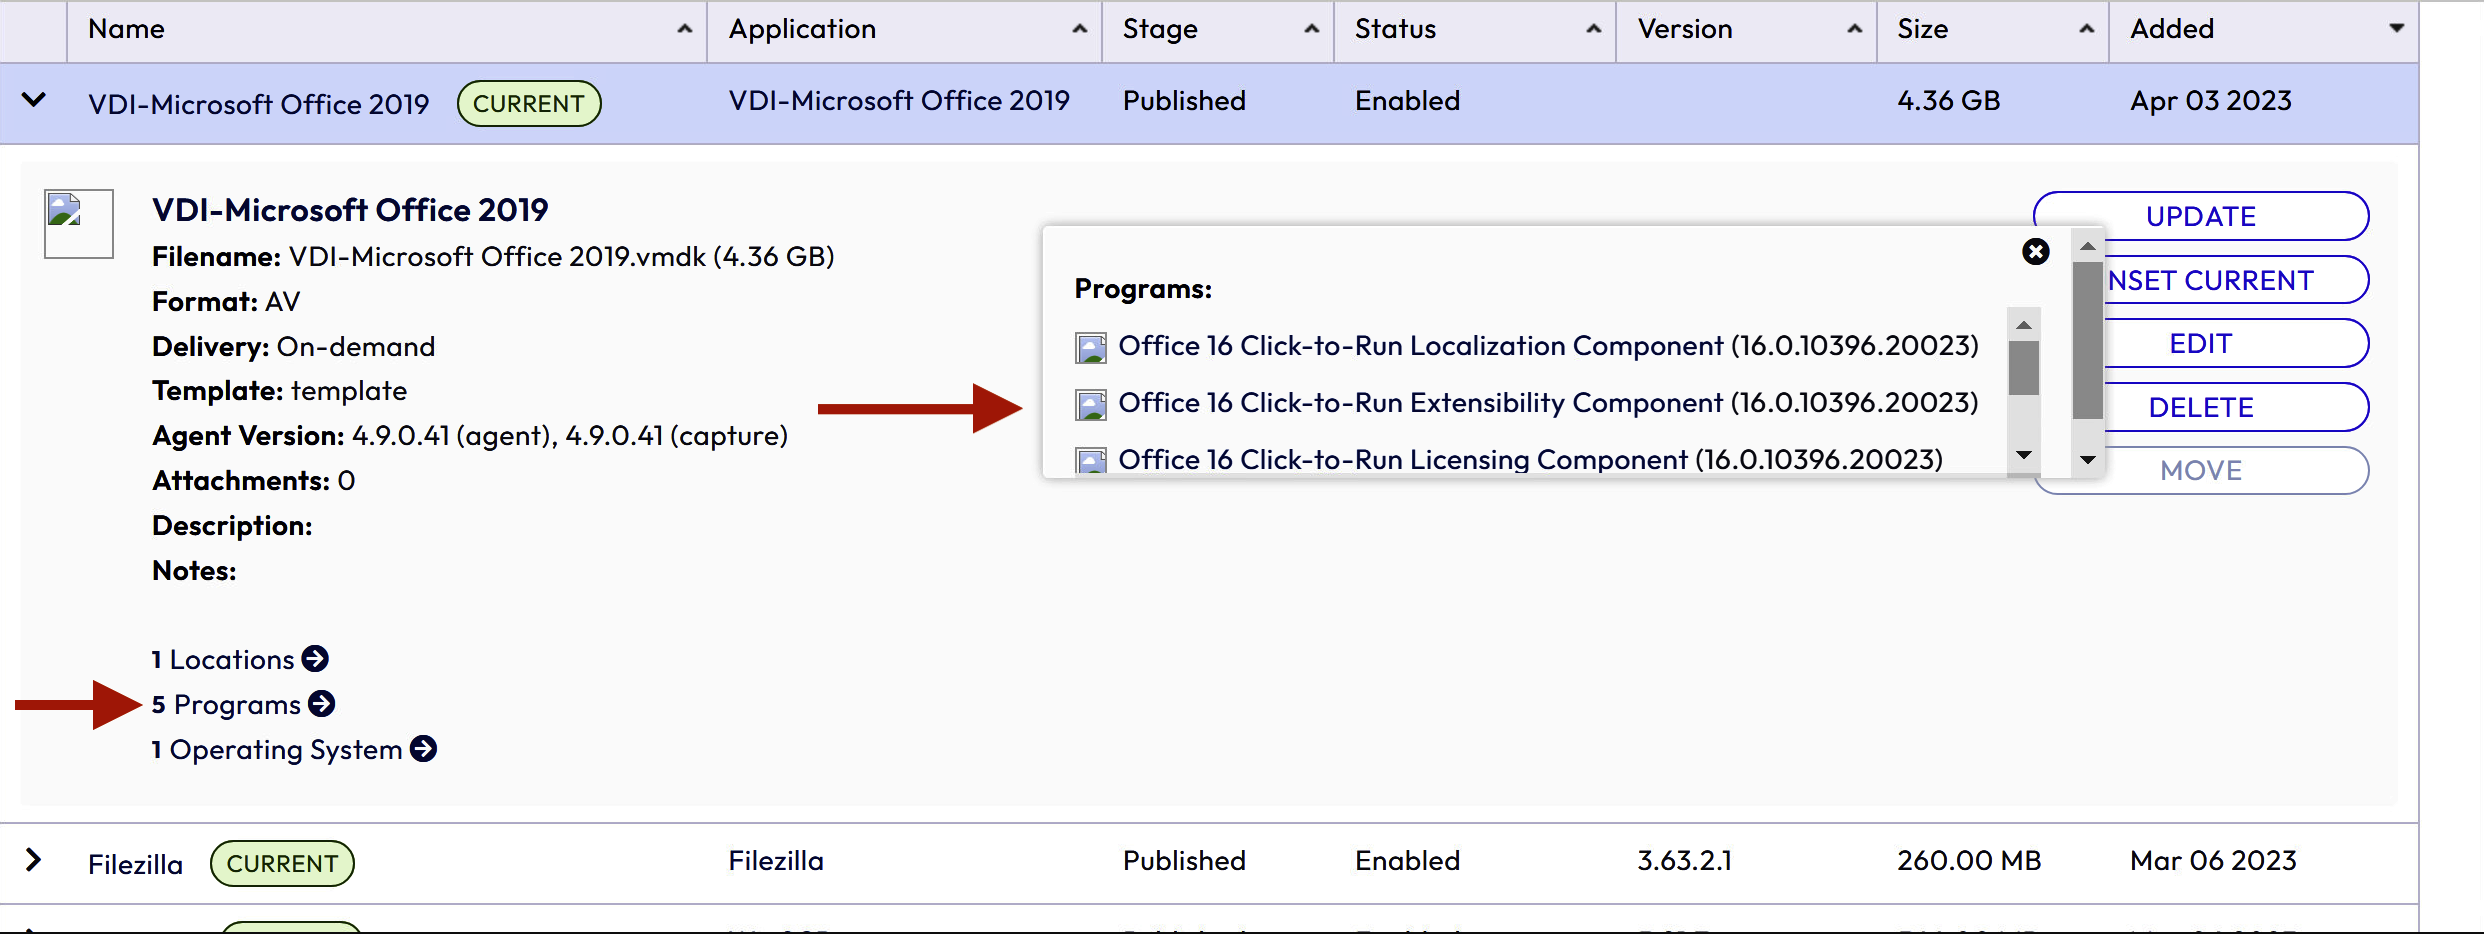Click the VDI-Microsoft Office 2019 package thumbnail
2484x934 pixels.
[x=78, y=223]
